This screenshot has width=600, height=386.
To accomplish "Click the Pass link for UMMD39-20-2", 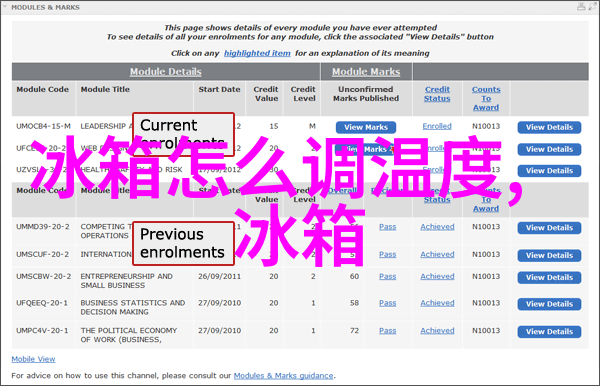I will 388,227.
